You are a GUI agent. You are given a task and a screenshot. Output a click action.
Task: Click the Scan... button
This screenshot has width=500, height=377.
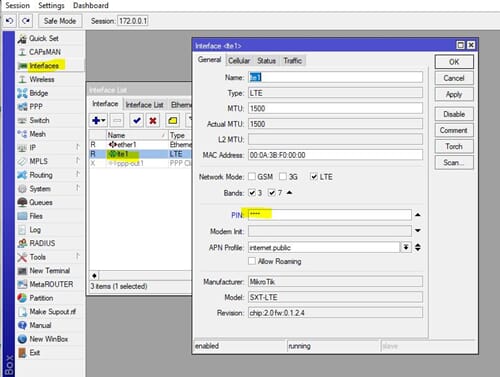pos(454,163)
